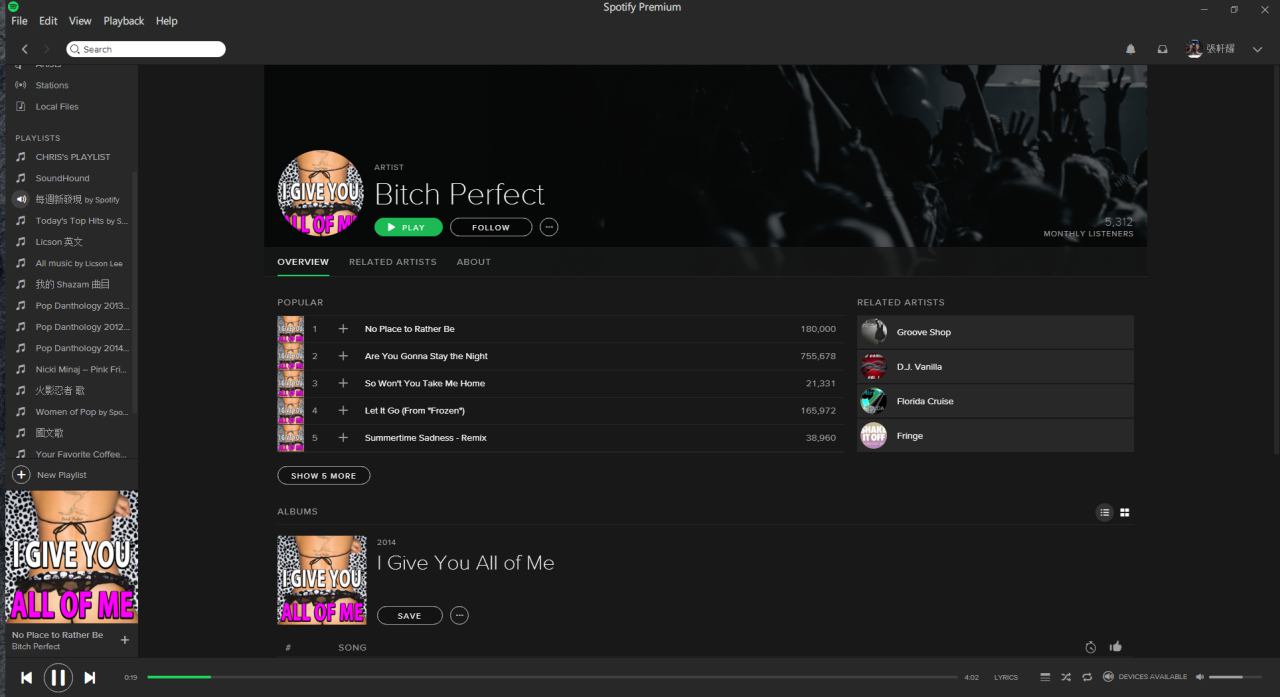This screenshot has height=697, width=1280.
Task: Open Local Files in the sidebar
Action: 57,106
